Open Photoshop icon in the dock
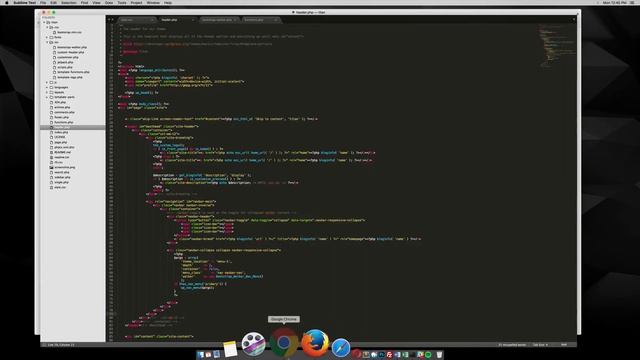Image resolution: width=640 pixels, height=360 pixels. [382, 355]
